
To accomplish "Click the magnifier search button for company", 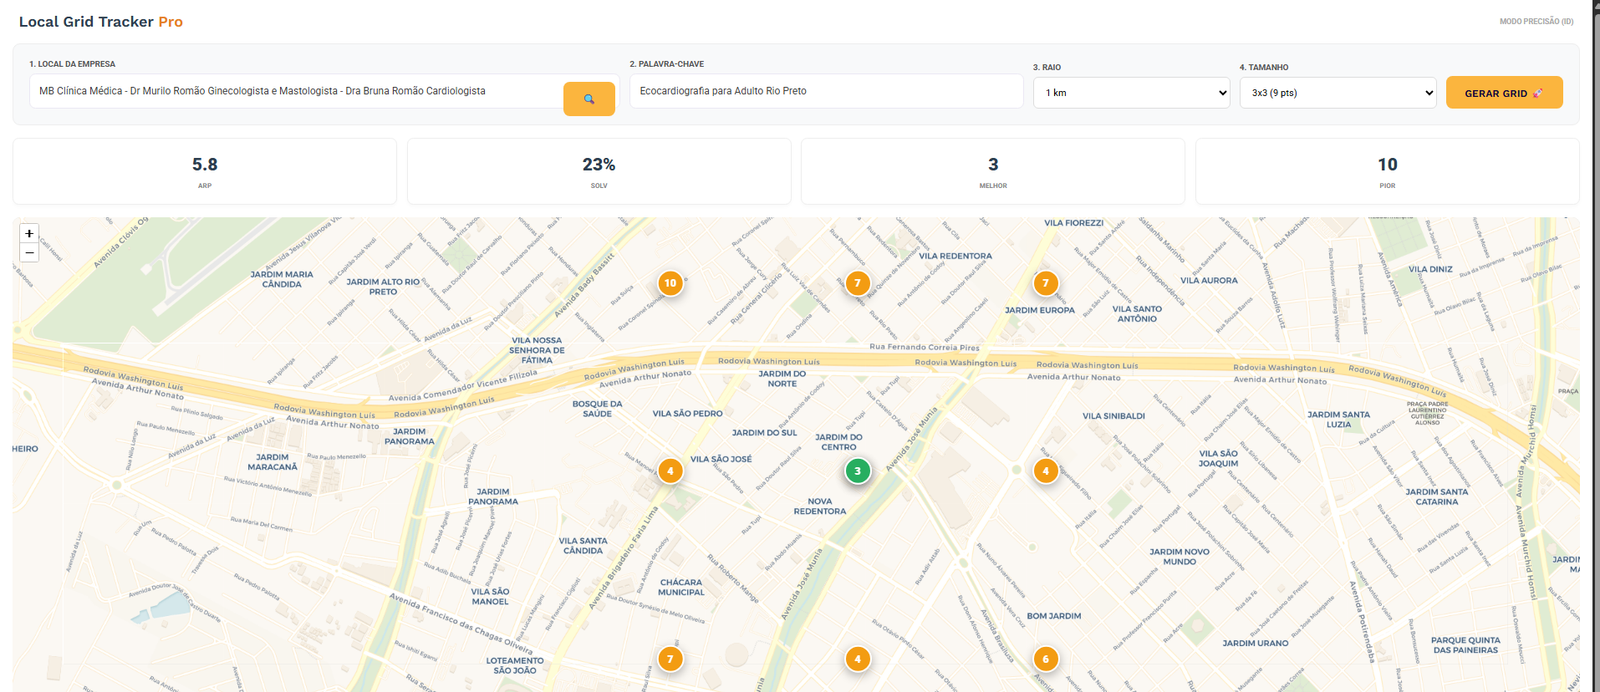I will pos(589,99).
